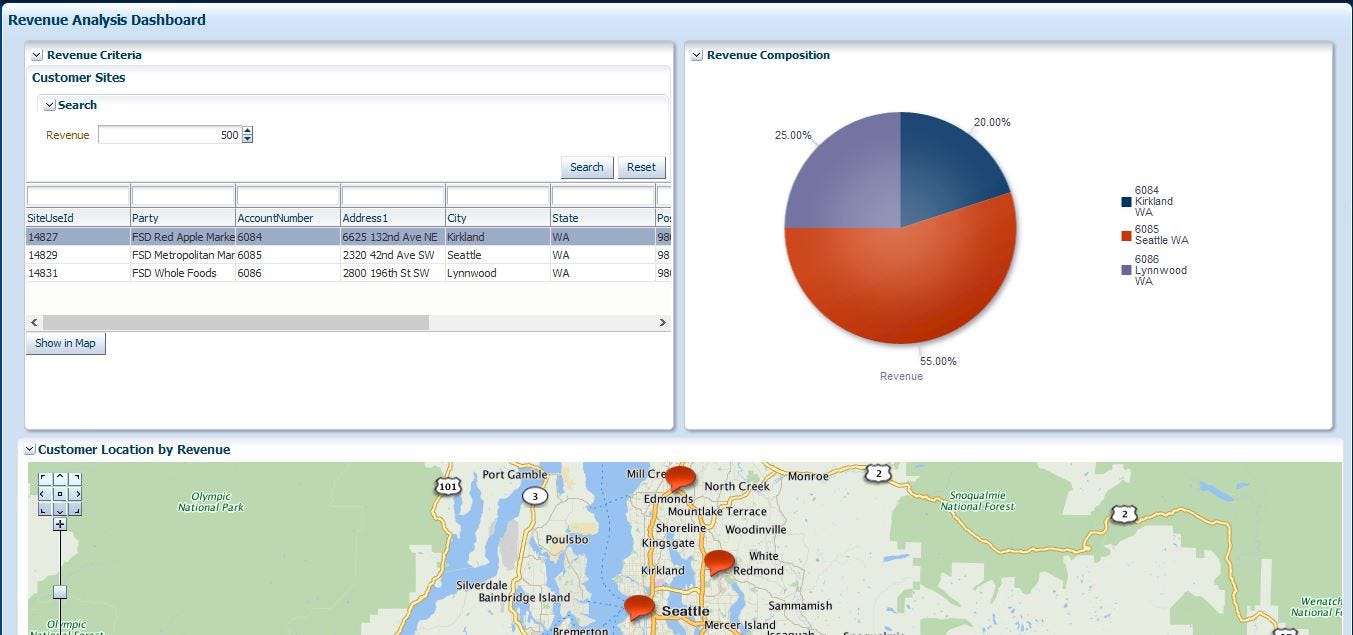Viewport: 1353px width, 635px height.
Task: Click into the Revenue input field
Action: [169, 135]
